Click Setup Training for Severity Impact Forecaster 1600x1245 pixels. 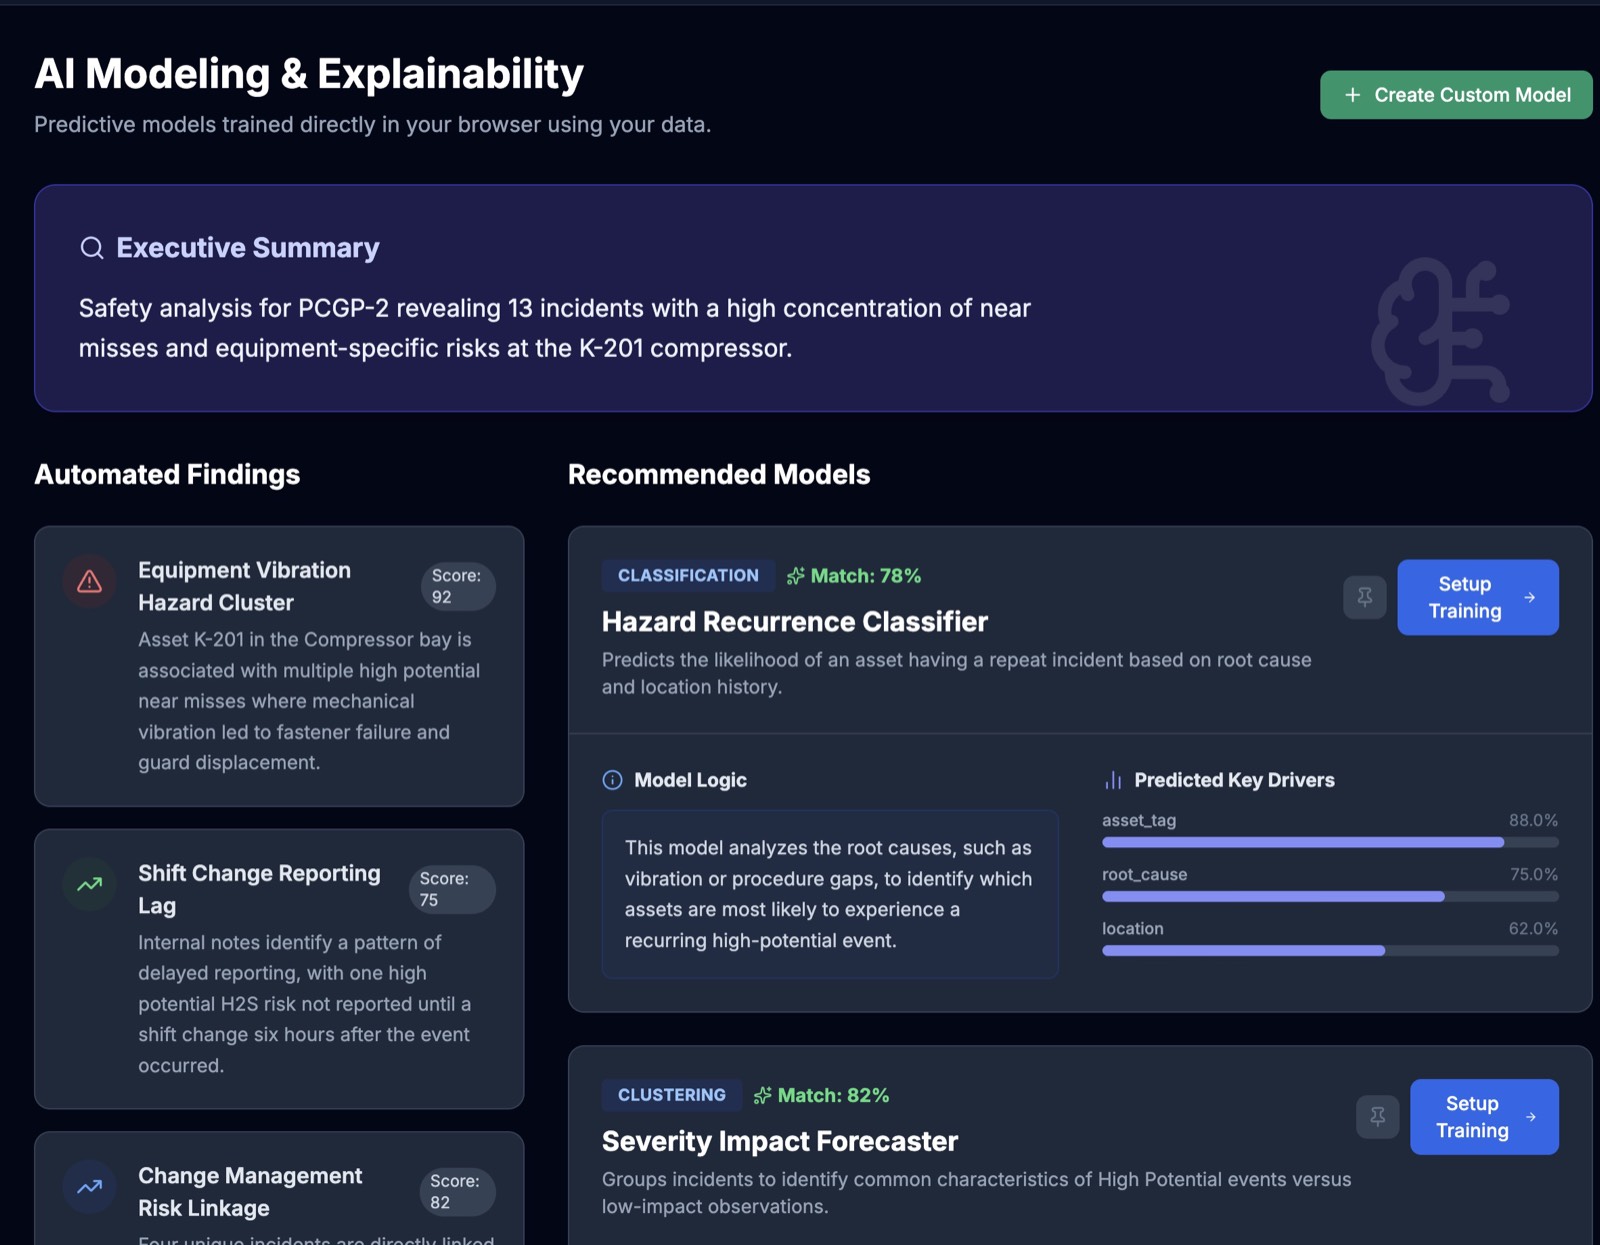1484,1116
